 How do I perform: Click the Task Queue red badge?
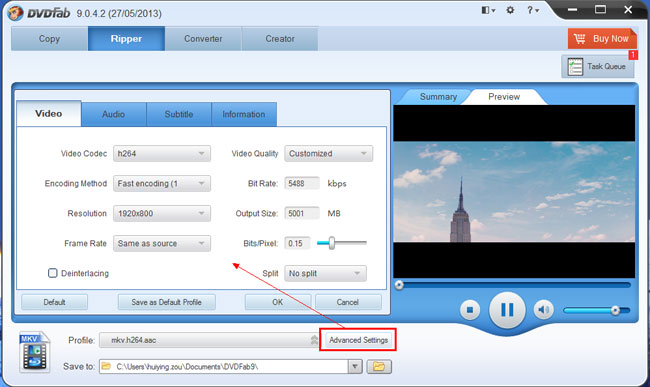click(633, 55)
